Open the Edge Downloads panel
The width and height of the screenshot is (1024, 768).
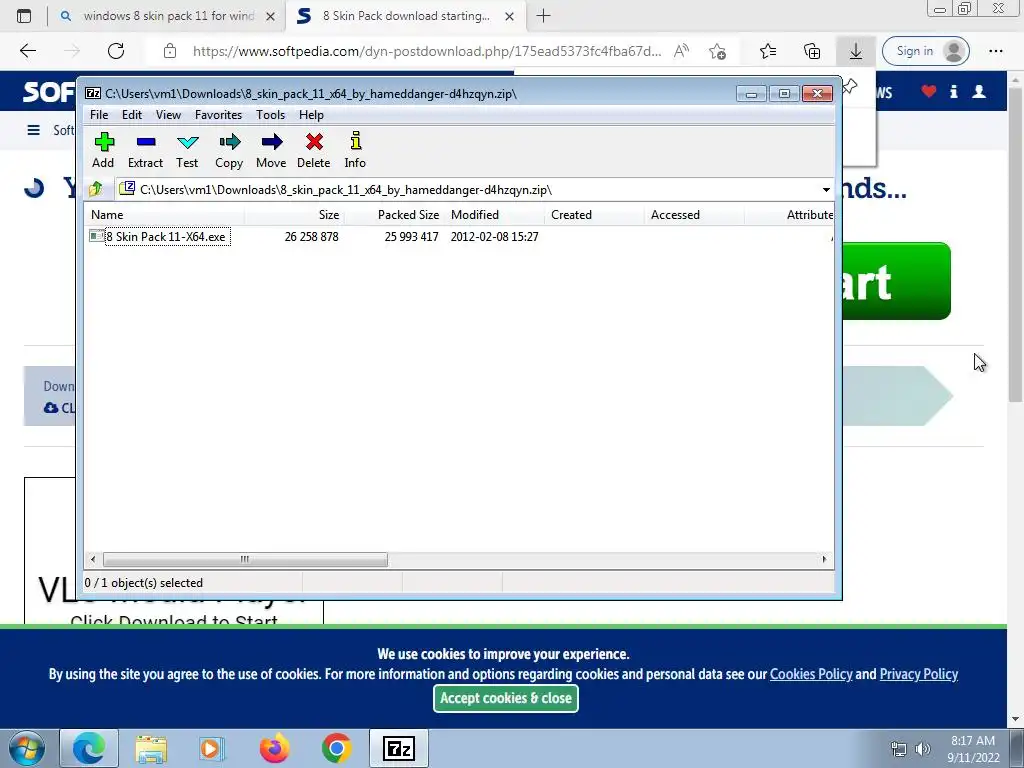click(856, 51)
